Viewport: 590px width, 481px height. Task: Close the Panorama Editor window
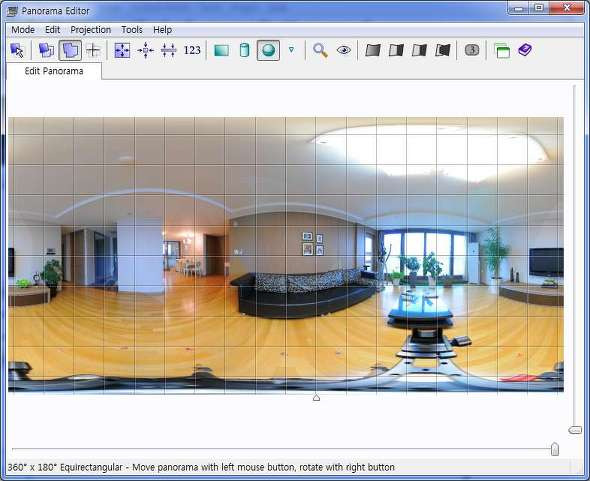[x=567, y=8]
